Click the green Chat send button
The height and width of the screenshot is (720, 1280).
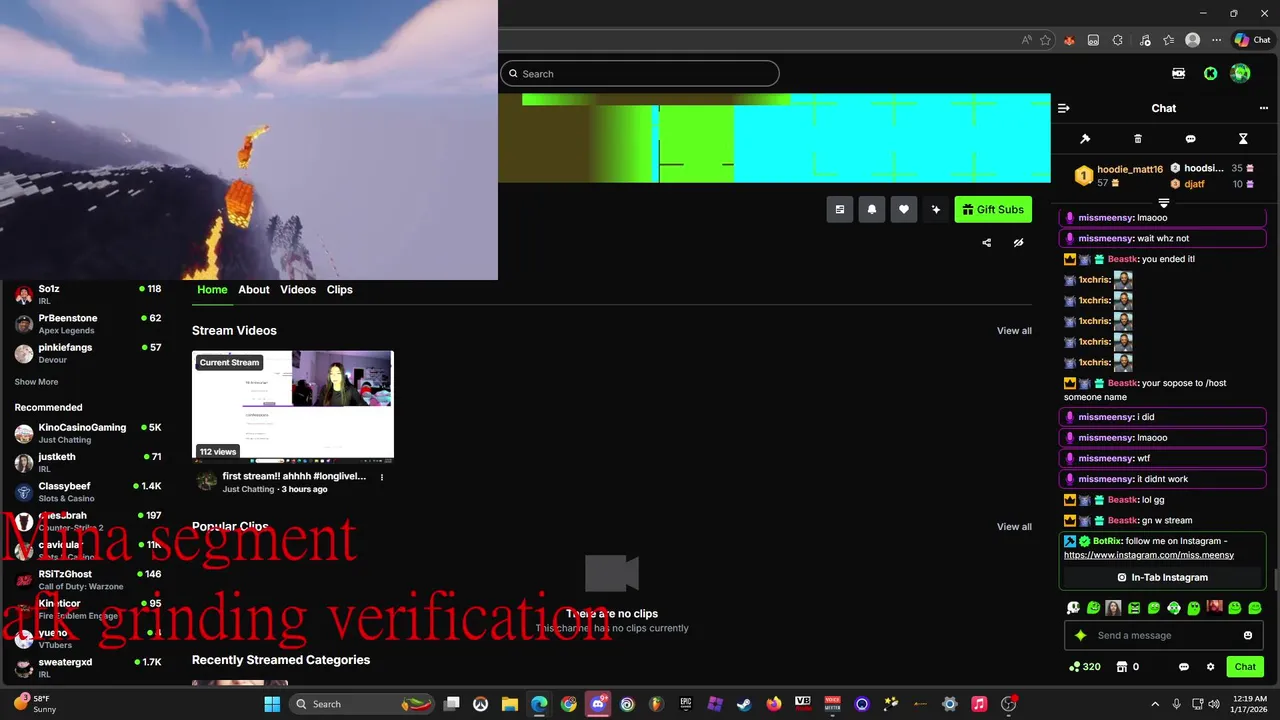tap(1245, 667)
